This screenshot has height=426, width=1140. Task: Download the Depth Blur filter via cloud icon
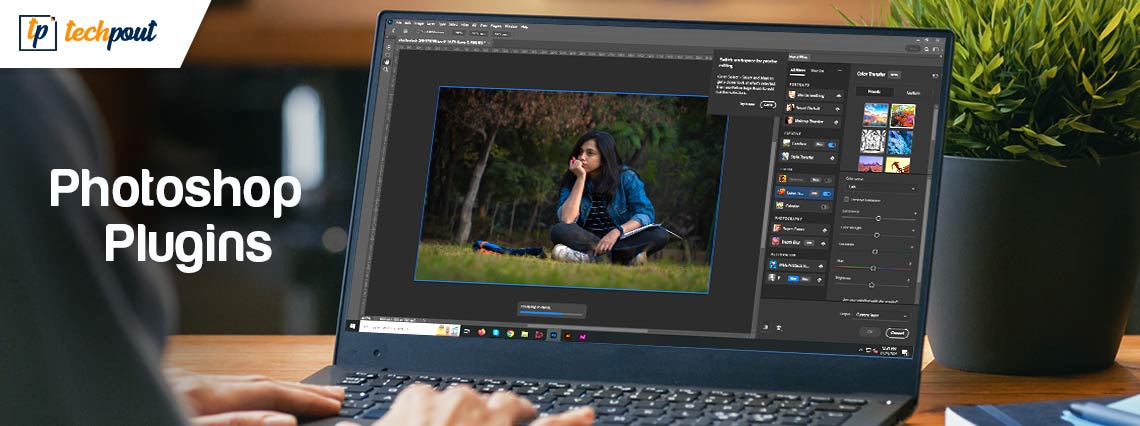[823, 244]
